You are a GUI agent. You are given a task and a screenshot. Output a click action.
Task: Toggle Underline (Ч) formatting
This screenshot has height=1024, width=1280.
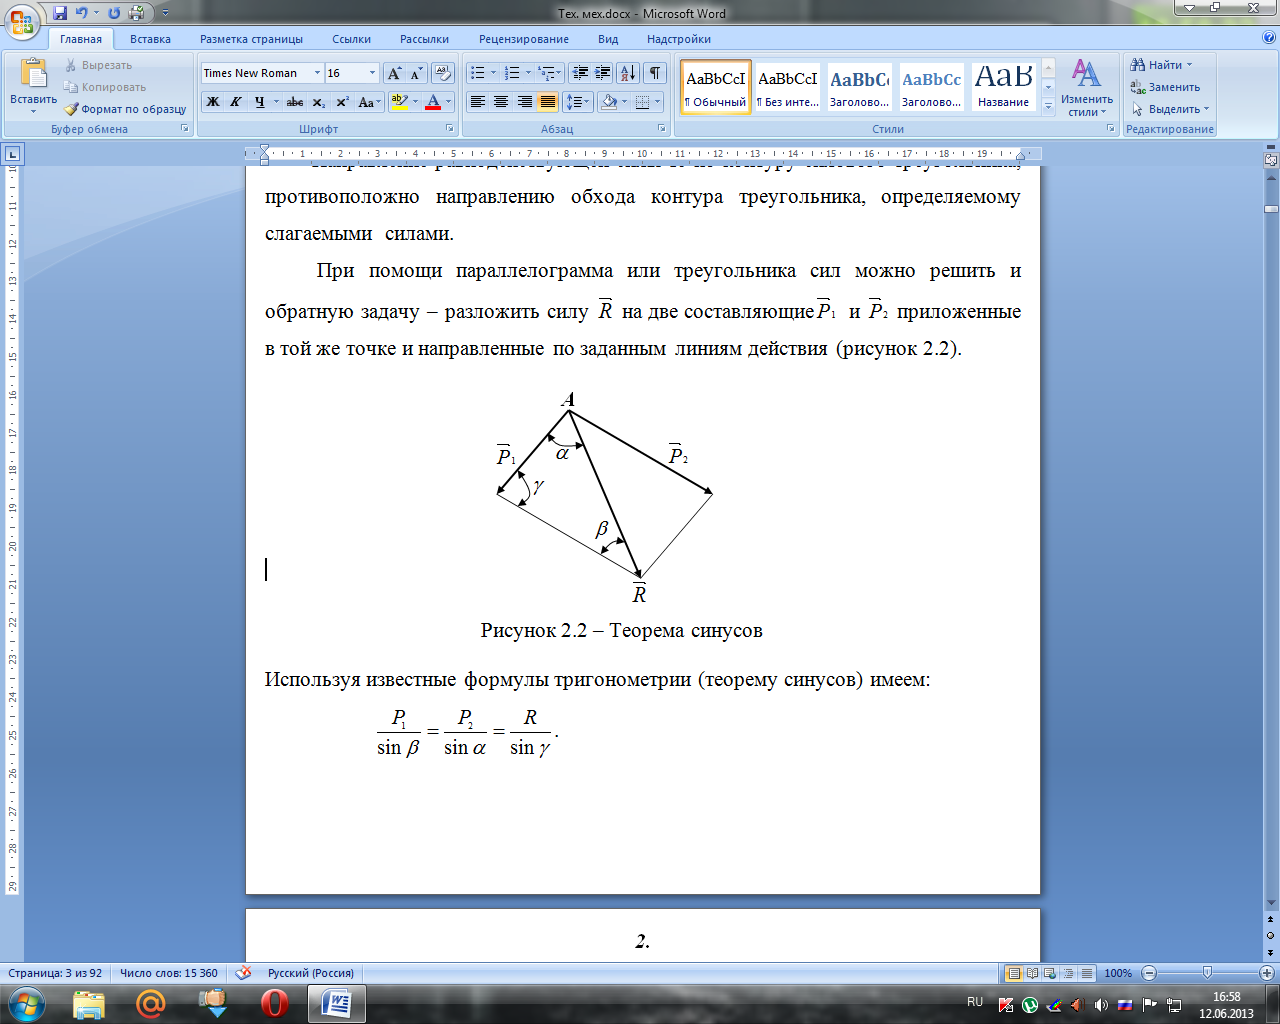(260, 102)
